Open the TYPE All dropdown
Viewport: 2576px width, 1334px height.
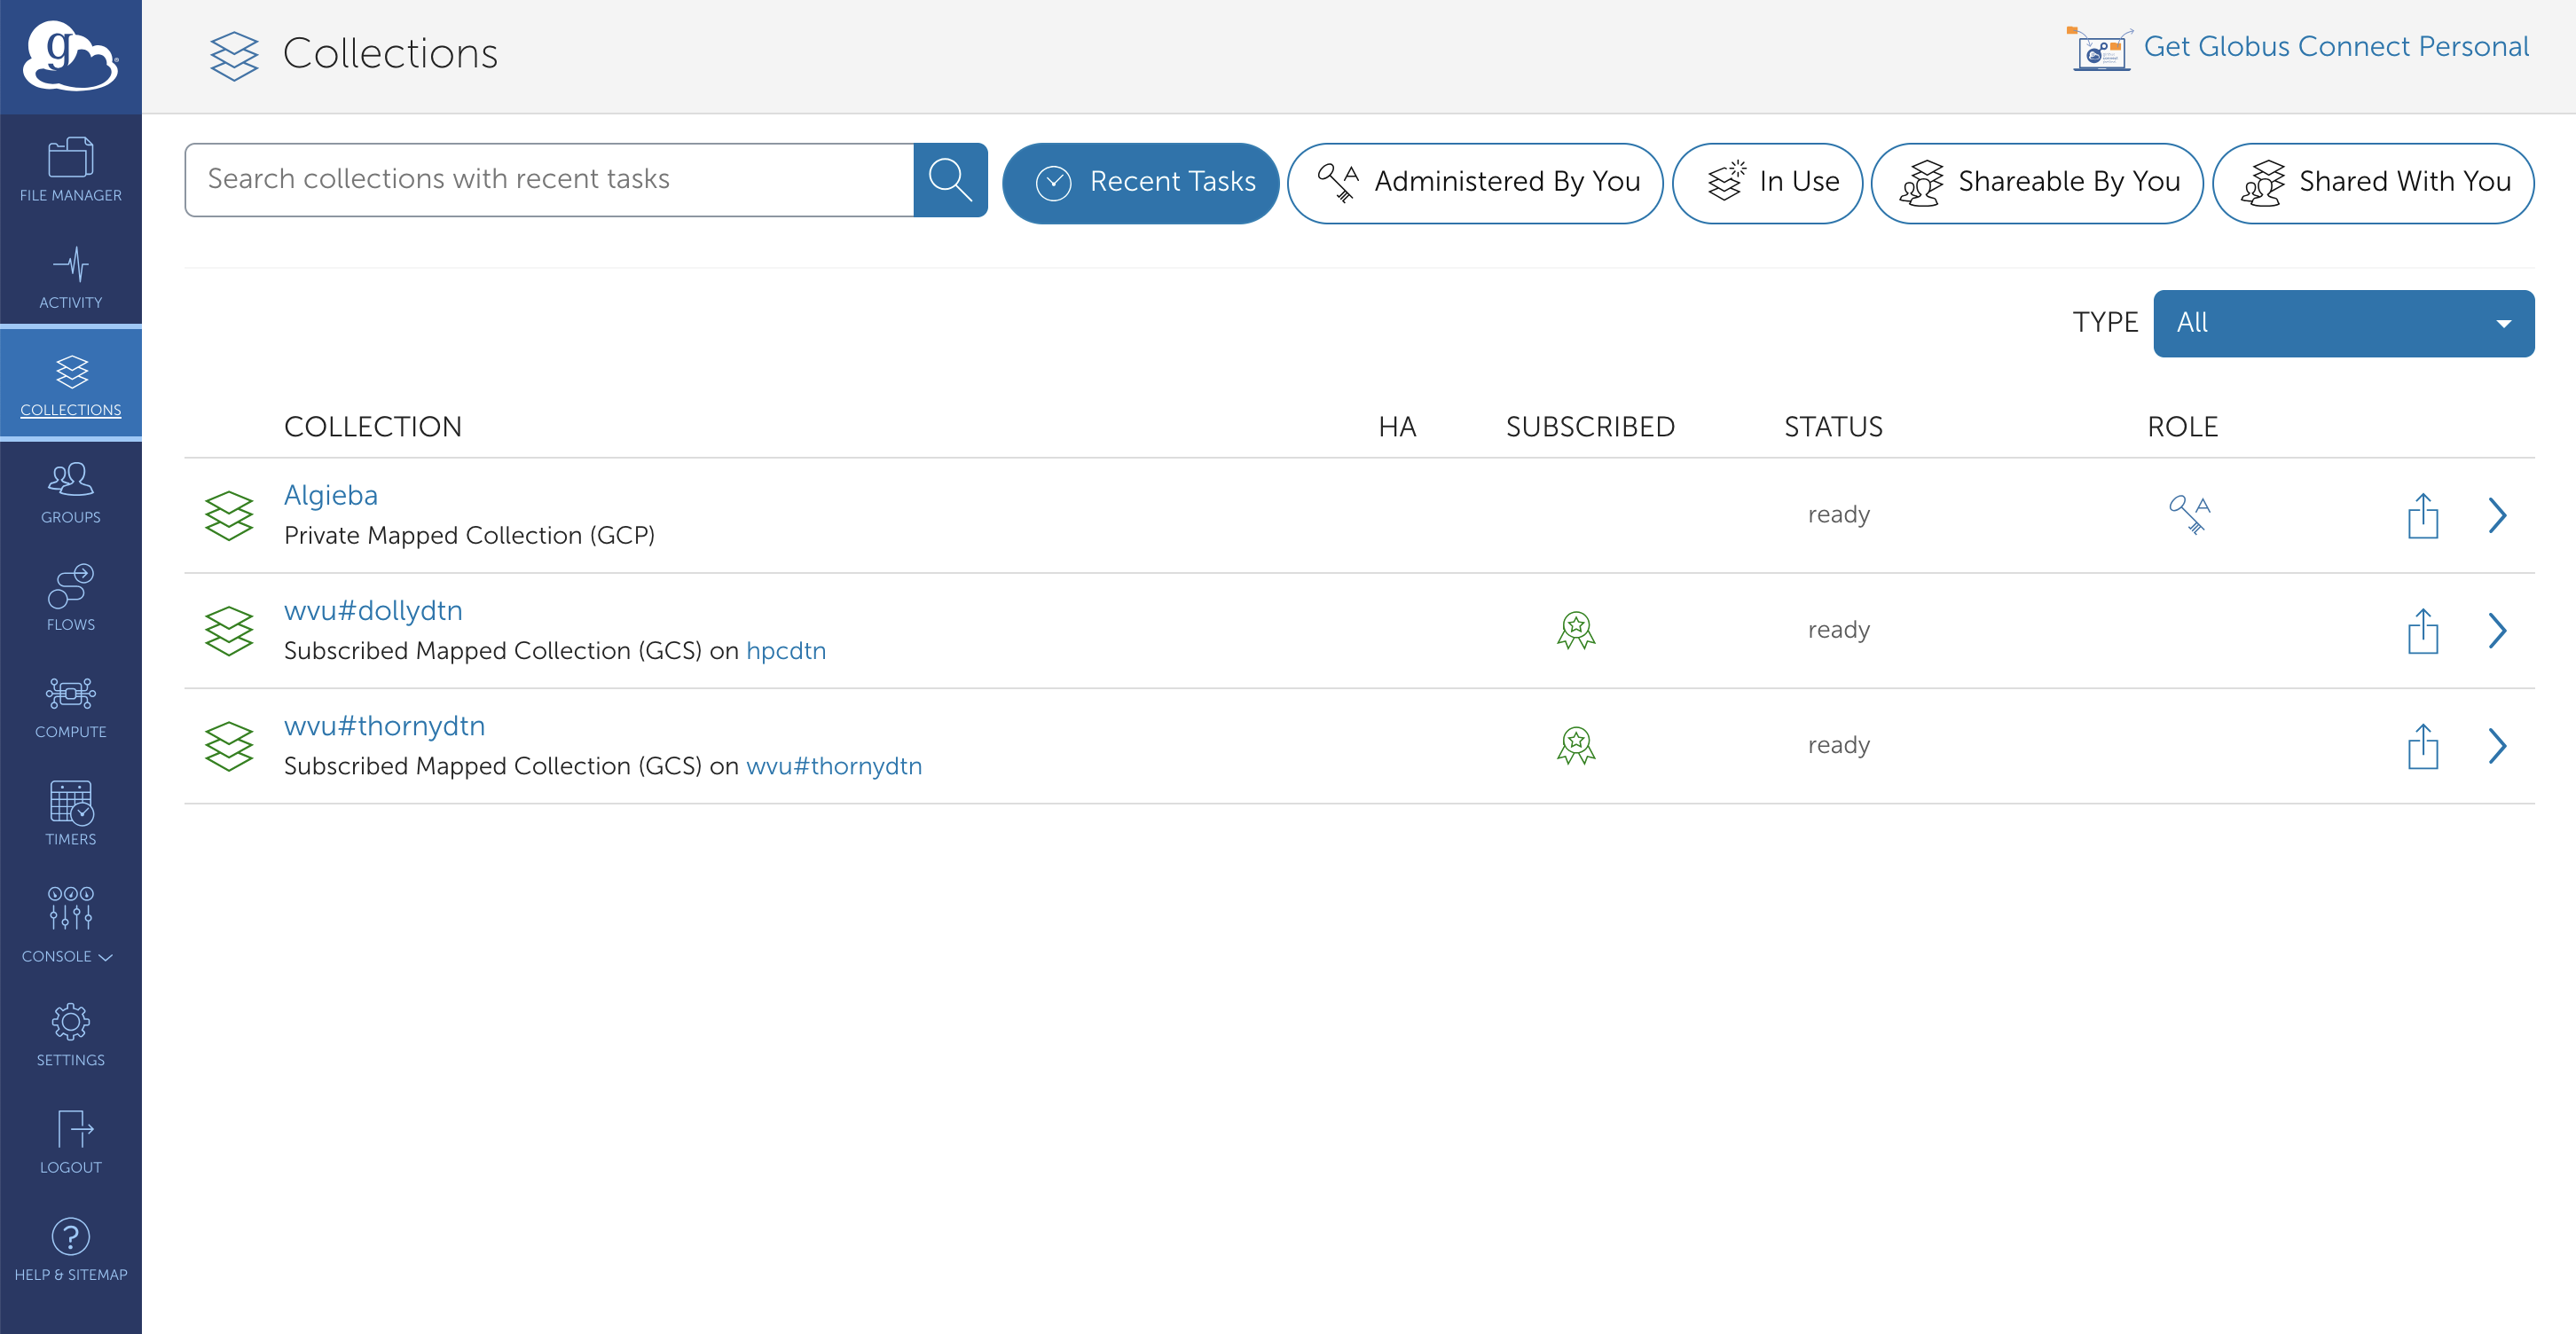coord(2343,323)
